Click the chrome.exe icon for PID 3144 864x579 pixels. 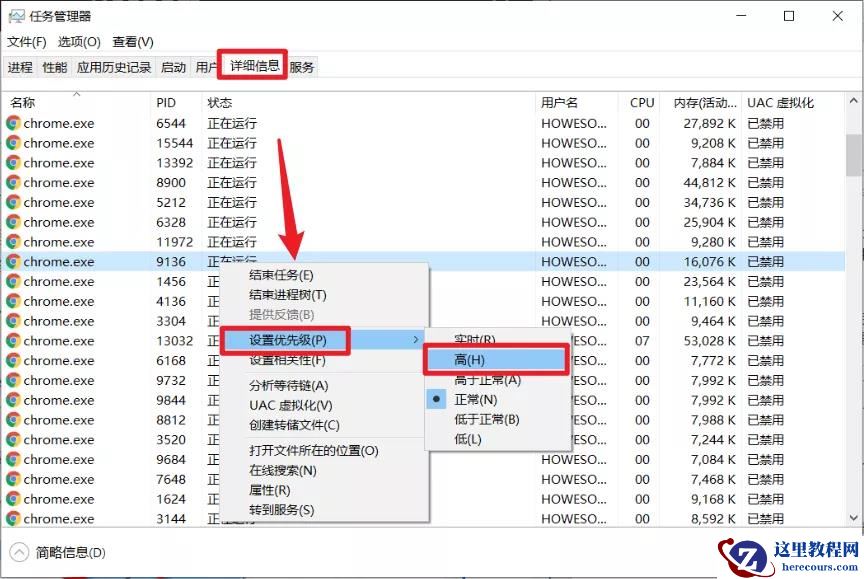[x=12, y=520]
